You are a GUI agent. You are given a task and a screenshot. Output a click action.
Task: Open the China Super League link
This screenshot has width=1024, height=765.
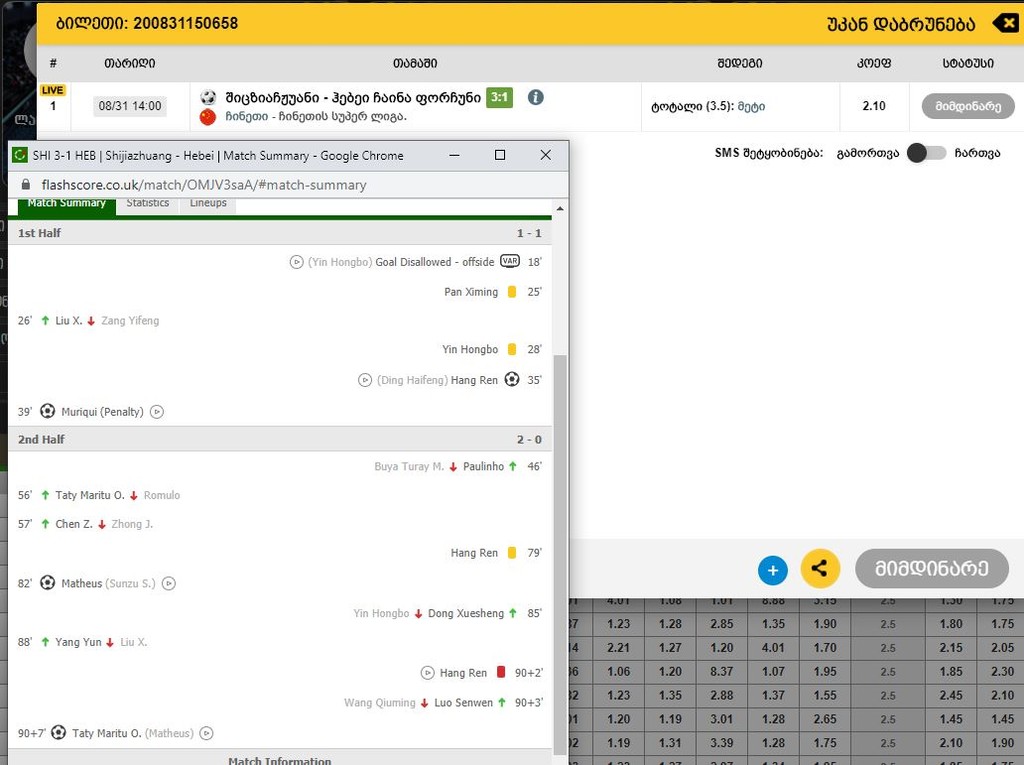click(x=316, y=116)
